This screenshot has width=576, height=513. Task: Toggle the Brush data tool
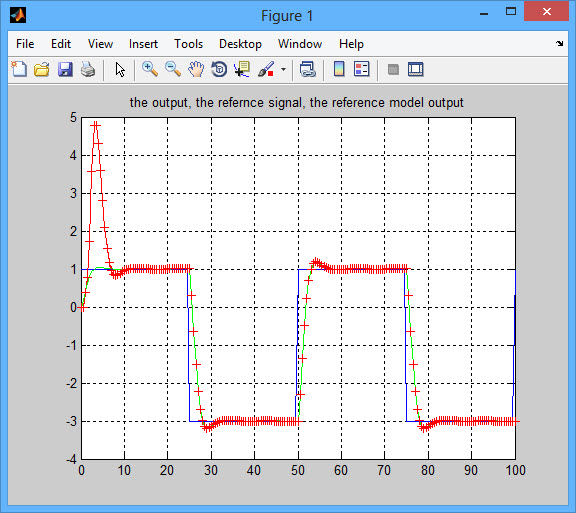tap(266, 69)
